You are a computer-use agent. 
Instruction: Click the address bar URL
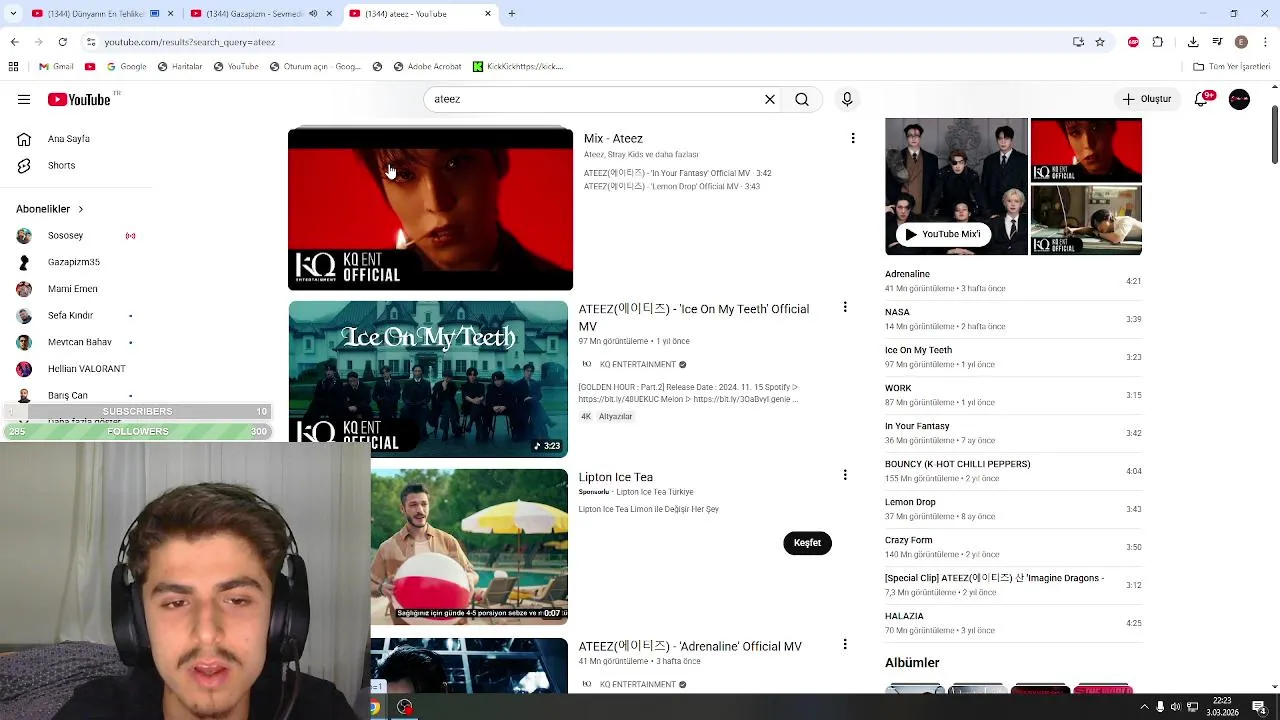click(190, 42)
